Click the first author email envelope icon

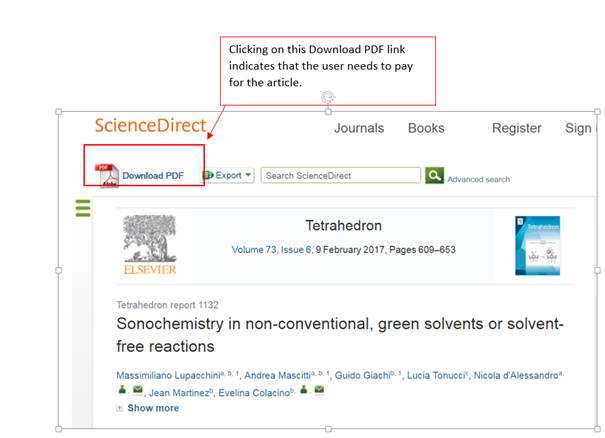tap(138, 391)
